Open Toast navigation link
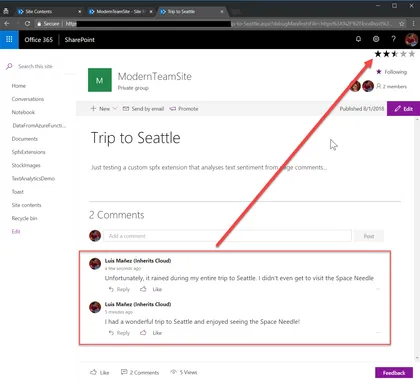Image resolution: width=420 pixels, height=382 pixels. 18,192
